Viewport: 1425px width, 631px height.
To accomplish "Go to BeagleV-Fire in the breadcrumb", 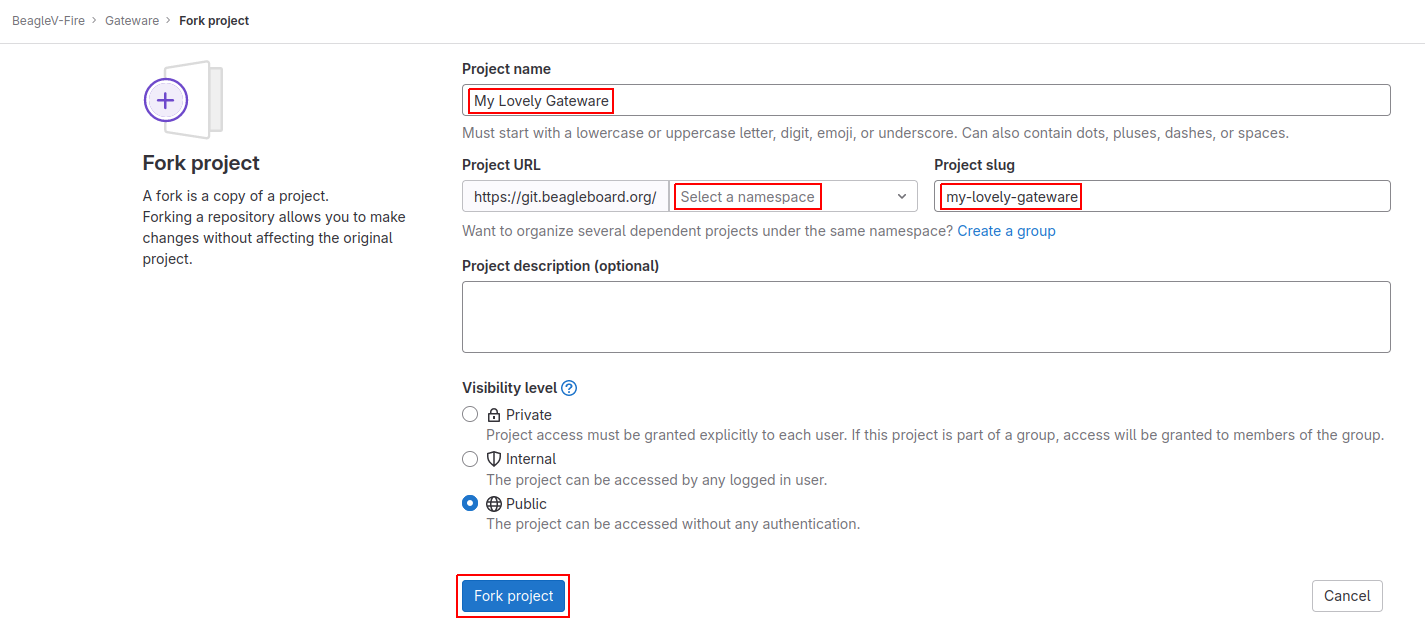I will tap(48, 21).
